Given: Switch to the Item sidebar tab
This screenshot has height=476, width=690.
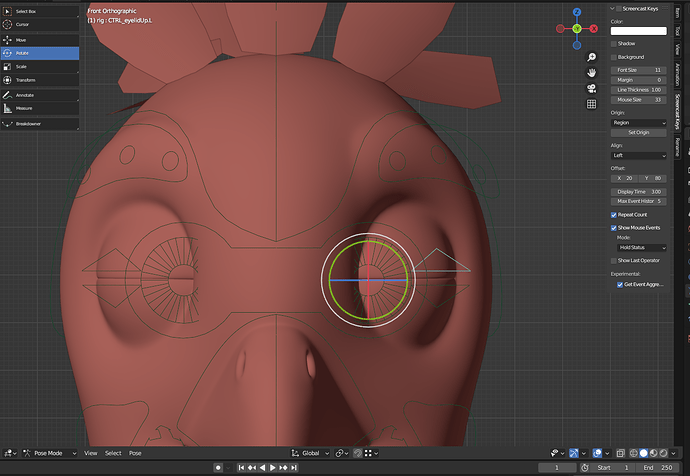Looking at the screenshot, I should [677, 13].
